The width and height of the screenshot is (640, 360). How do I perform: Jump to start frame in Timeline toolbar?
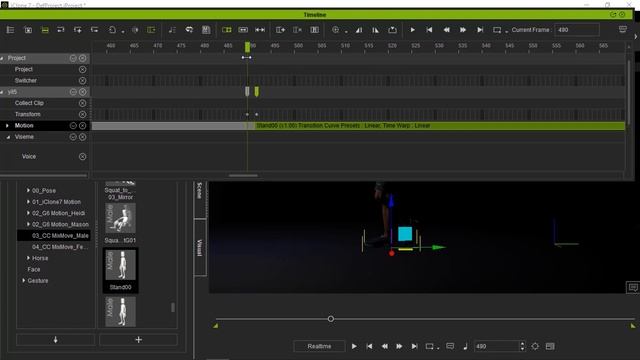coord(429,30)
